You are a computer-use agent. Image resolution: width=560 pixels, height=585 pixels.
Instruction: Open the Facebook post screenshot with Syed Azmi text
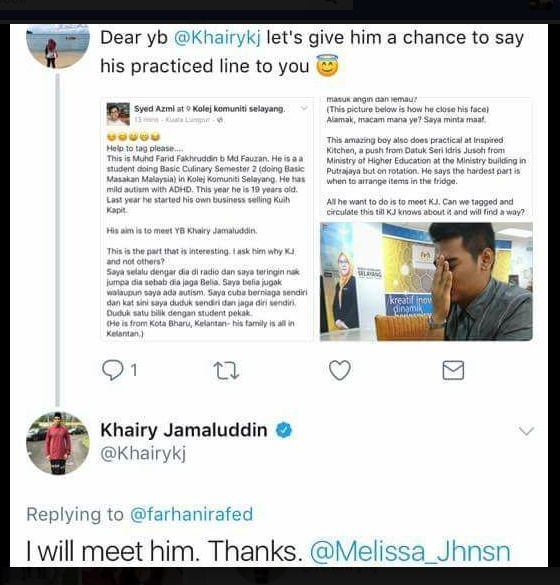(207, 219)
